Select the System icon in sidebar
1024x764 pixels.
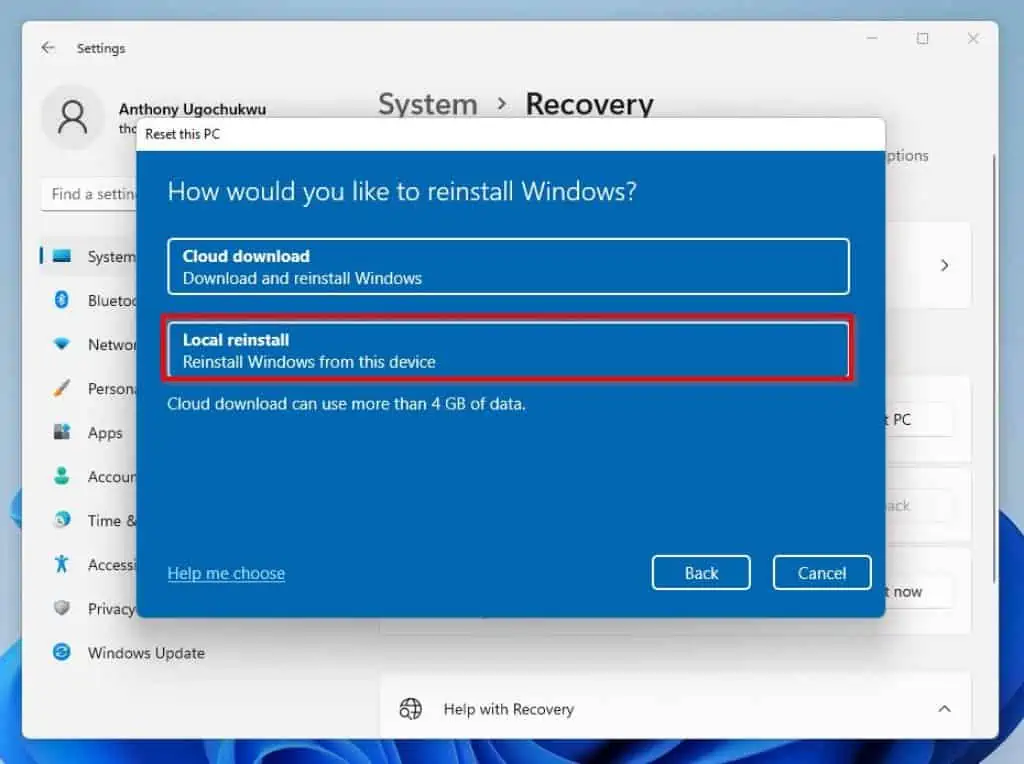click(x=63, y=256)
